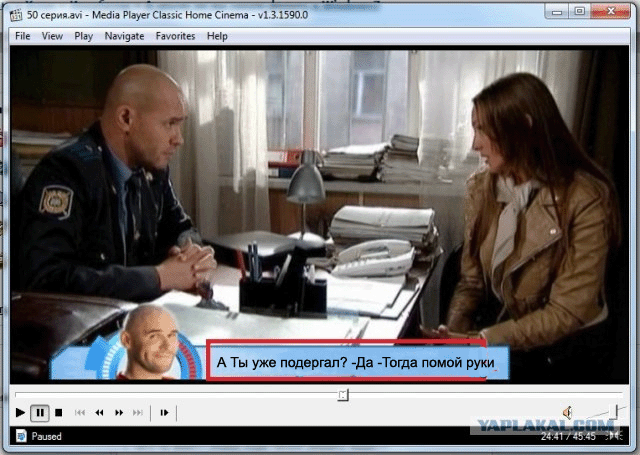This screenshot has width=640, height=455.
Task: Open the Help menu
Action: click(217, 36)
